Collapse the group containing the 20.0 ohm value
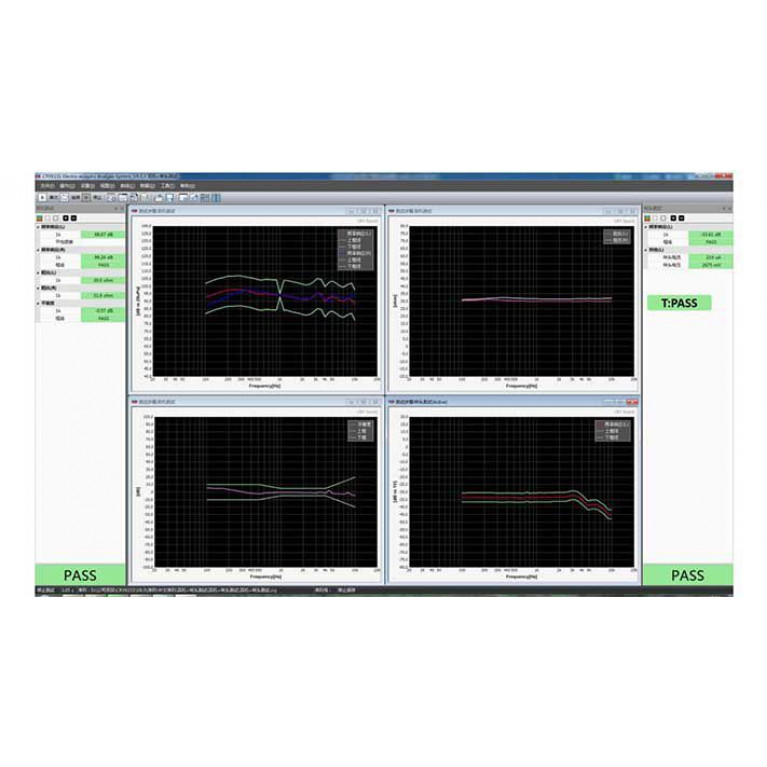 tap(38, 272)
